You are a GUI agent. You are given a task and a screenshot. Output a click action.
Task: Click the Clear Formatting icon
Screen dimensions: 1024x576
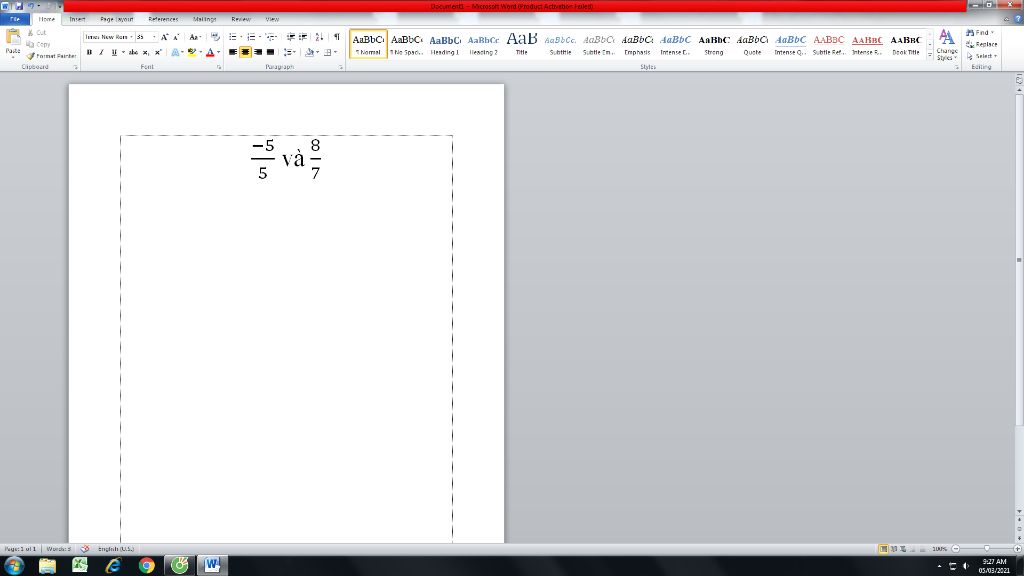click(216, 37)
